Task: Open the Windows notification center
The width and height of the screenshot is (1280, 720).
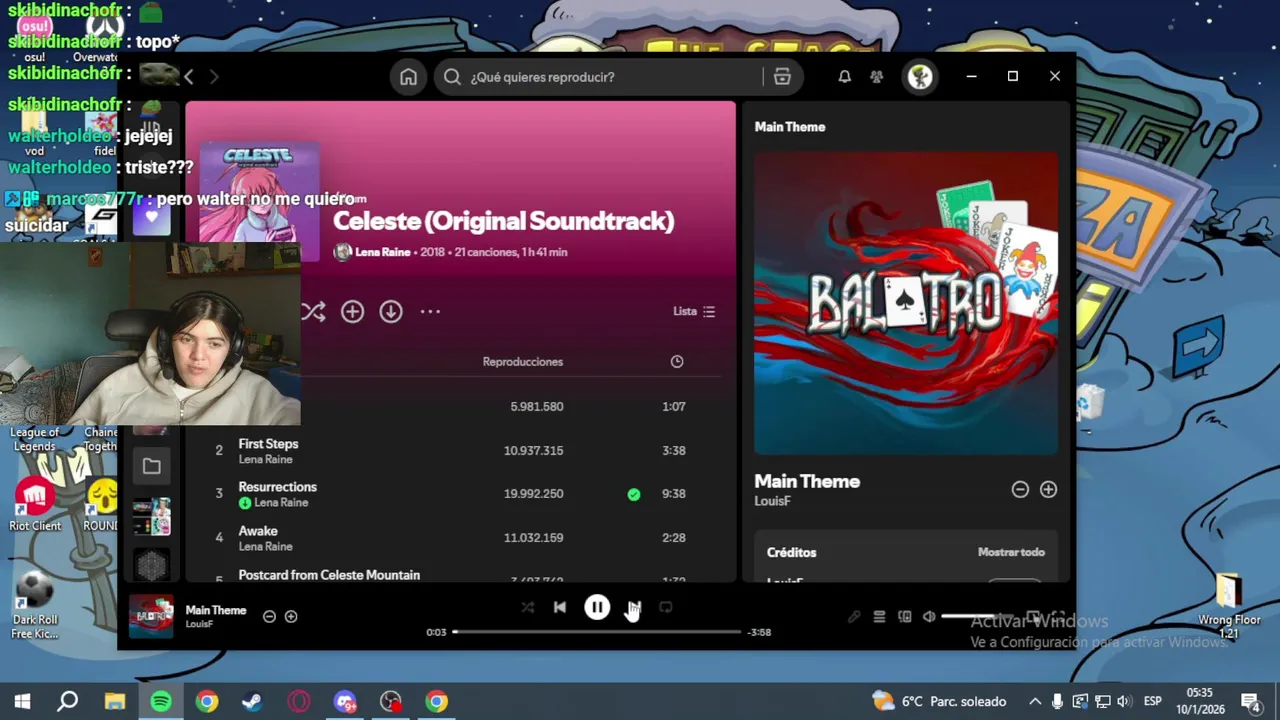Action: coord(1250,701)
